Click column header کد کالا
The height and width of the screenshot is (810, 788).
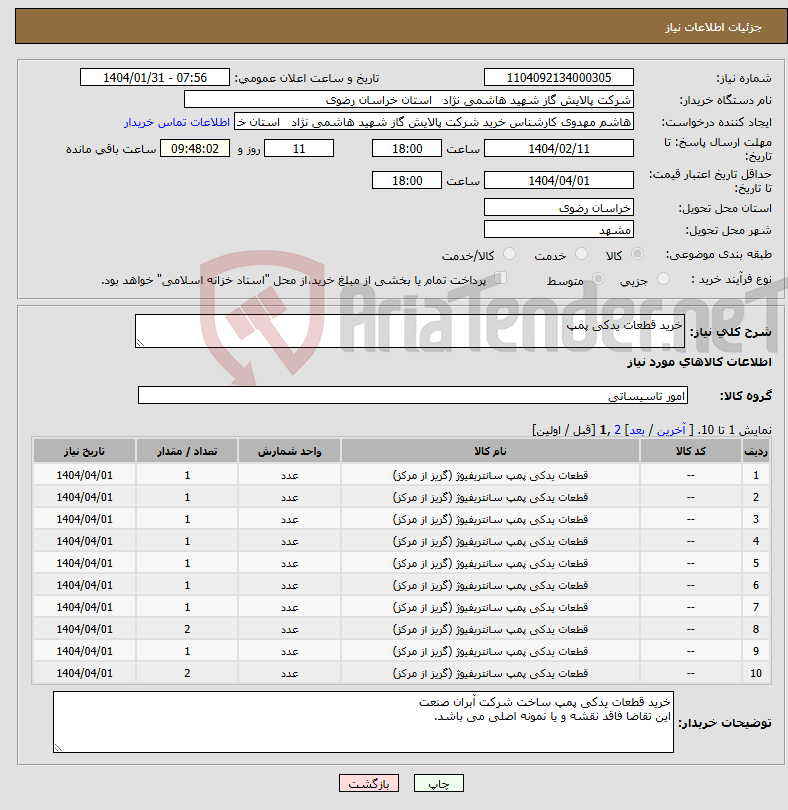pyautogui.click(x=690, y=451)
